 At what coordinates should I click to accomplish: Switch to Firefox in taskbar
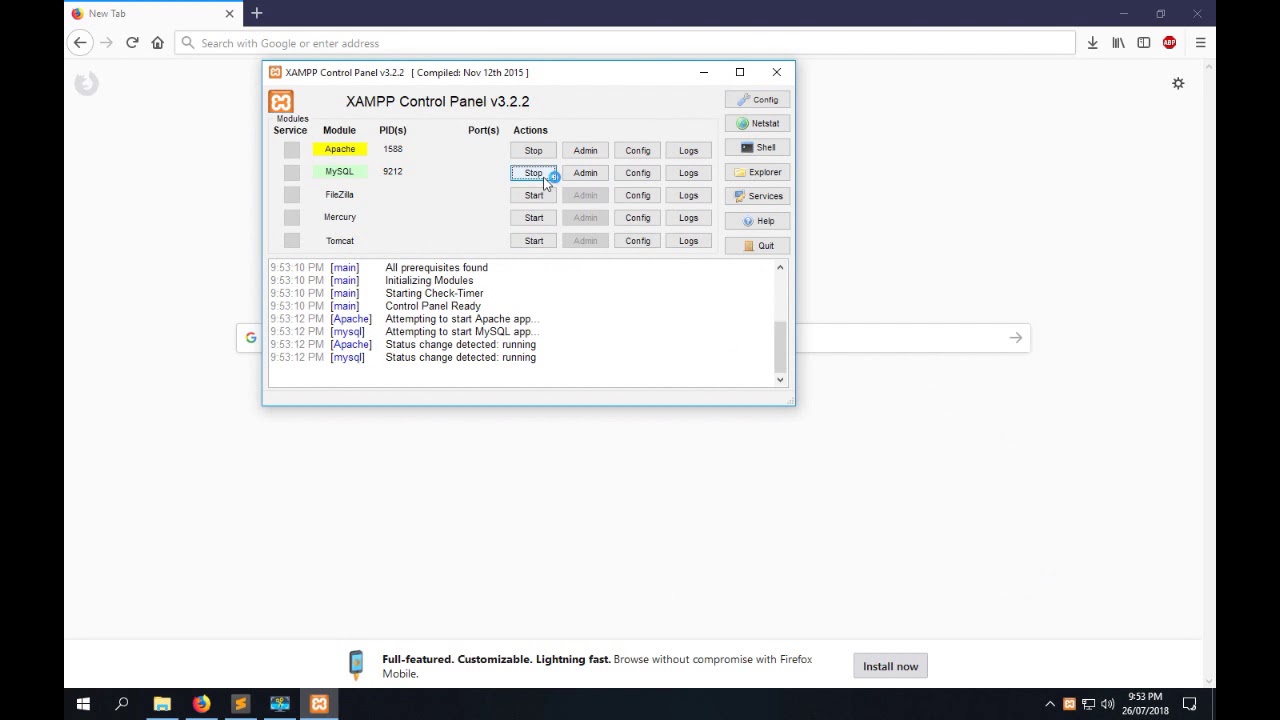tap(201, 704)
